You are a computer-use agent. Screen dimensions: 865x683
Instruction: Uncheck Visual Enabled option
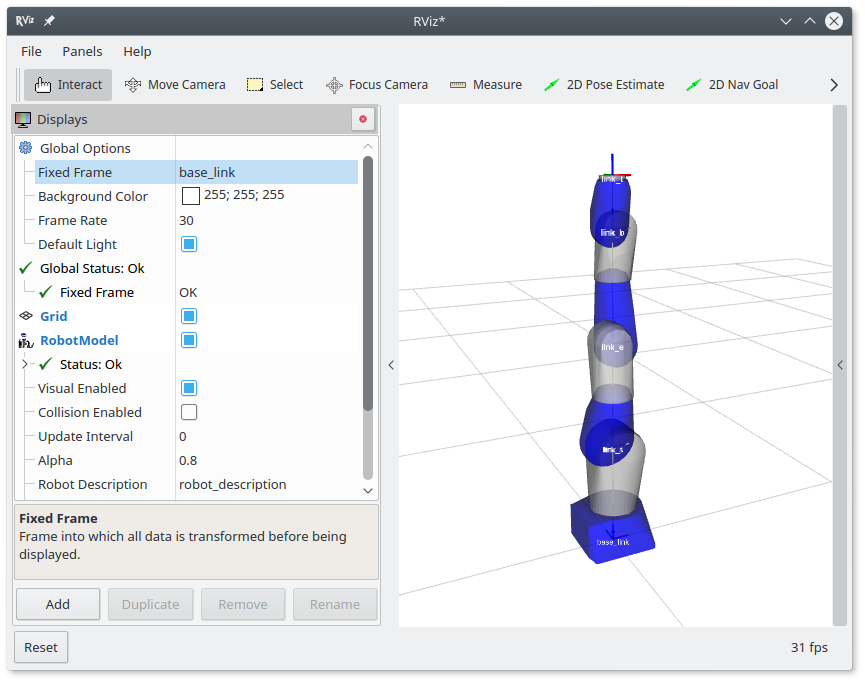189,388
